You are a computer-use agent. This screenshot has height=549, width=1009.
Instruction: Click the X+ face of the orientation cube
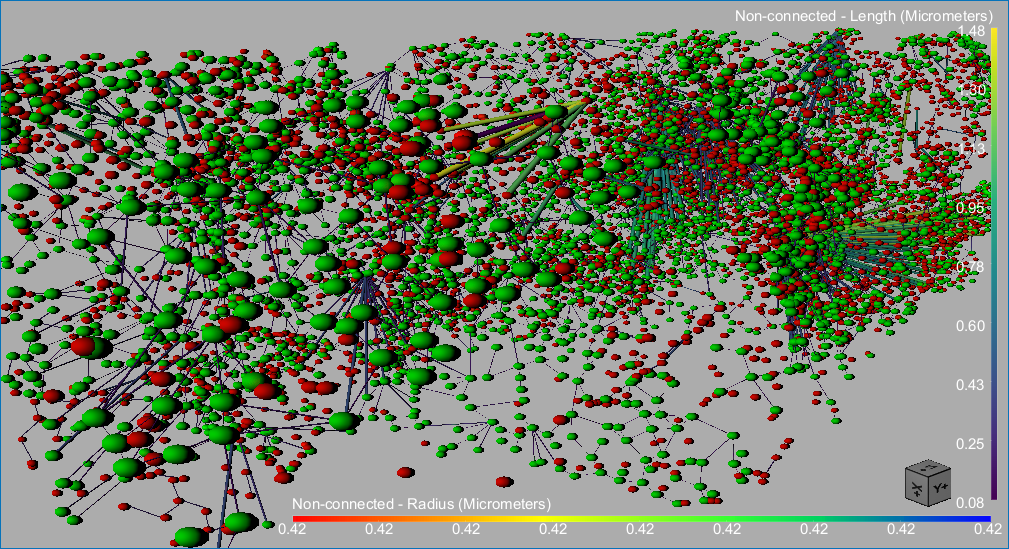(x=916, y=489)
